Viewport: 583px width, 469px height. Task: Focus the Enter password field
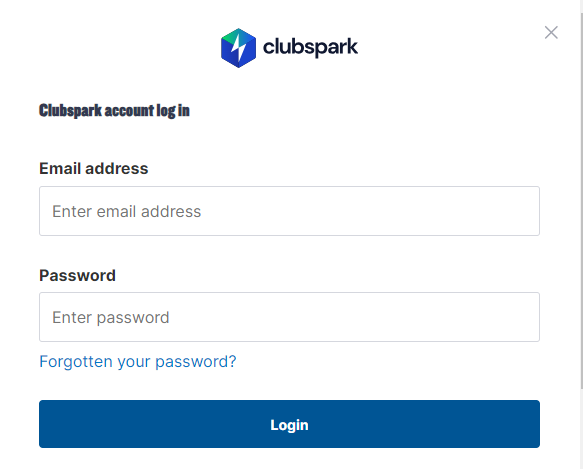click(x=289, y=317)
